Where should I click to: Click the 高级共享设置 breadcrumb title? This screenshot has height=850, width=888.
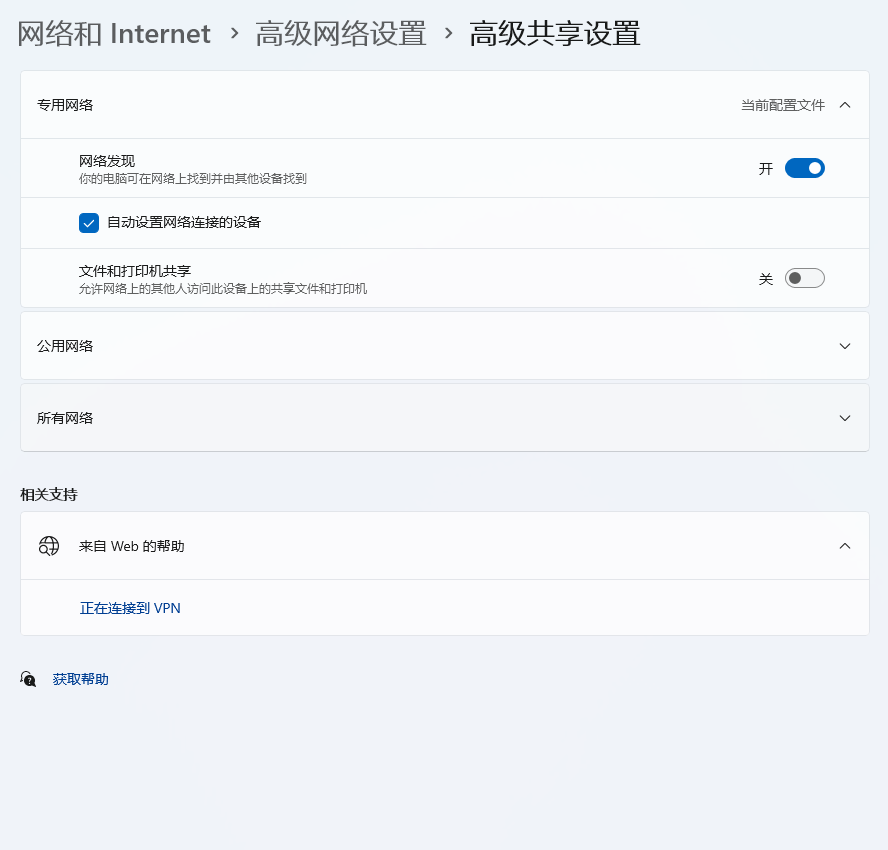[554, 33]
